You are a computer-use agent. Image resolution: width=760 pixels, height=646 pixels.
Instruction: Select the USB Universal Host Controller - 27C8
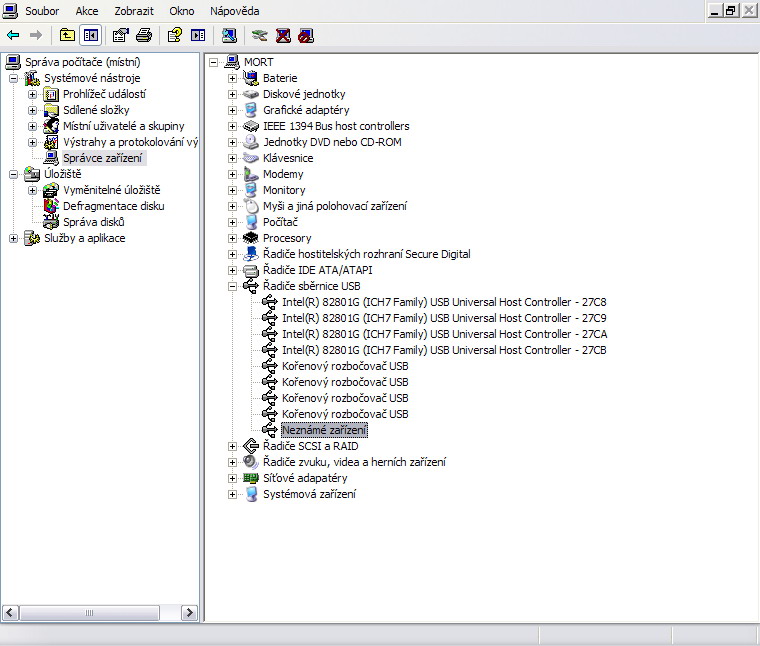click(444, 302)
